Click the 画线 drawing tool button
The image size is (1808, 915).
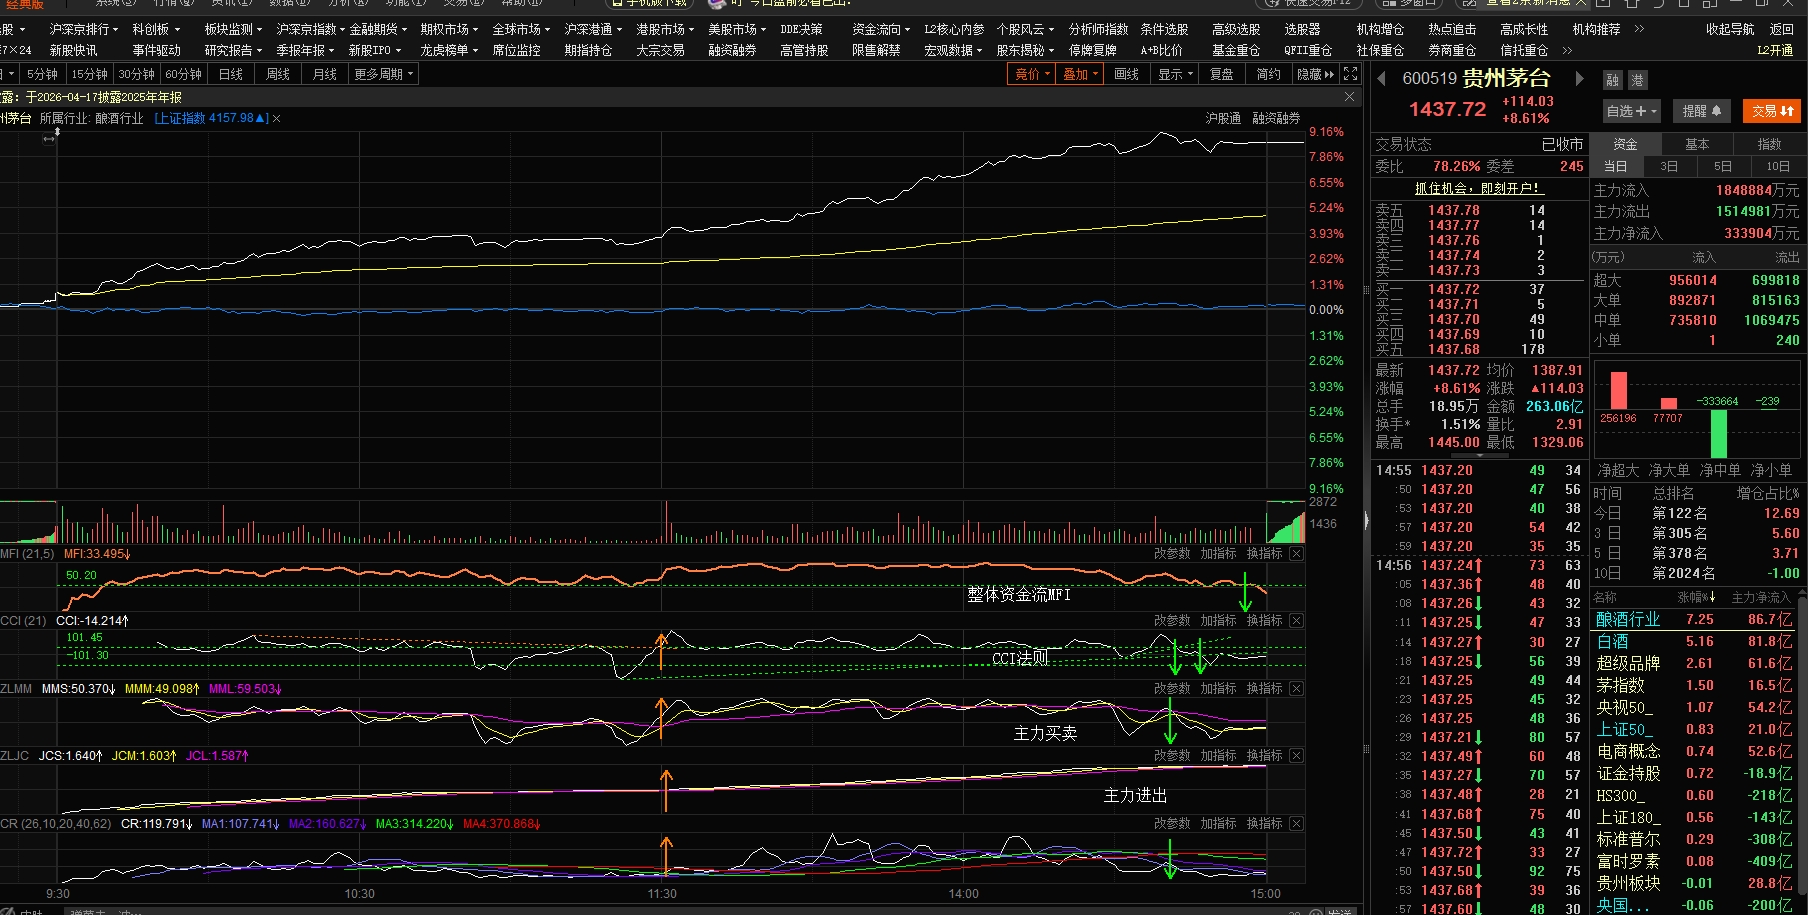coord(1127,74)
